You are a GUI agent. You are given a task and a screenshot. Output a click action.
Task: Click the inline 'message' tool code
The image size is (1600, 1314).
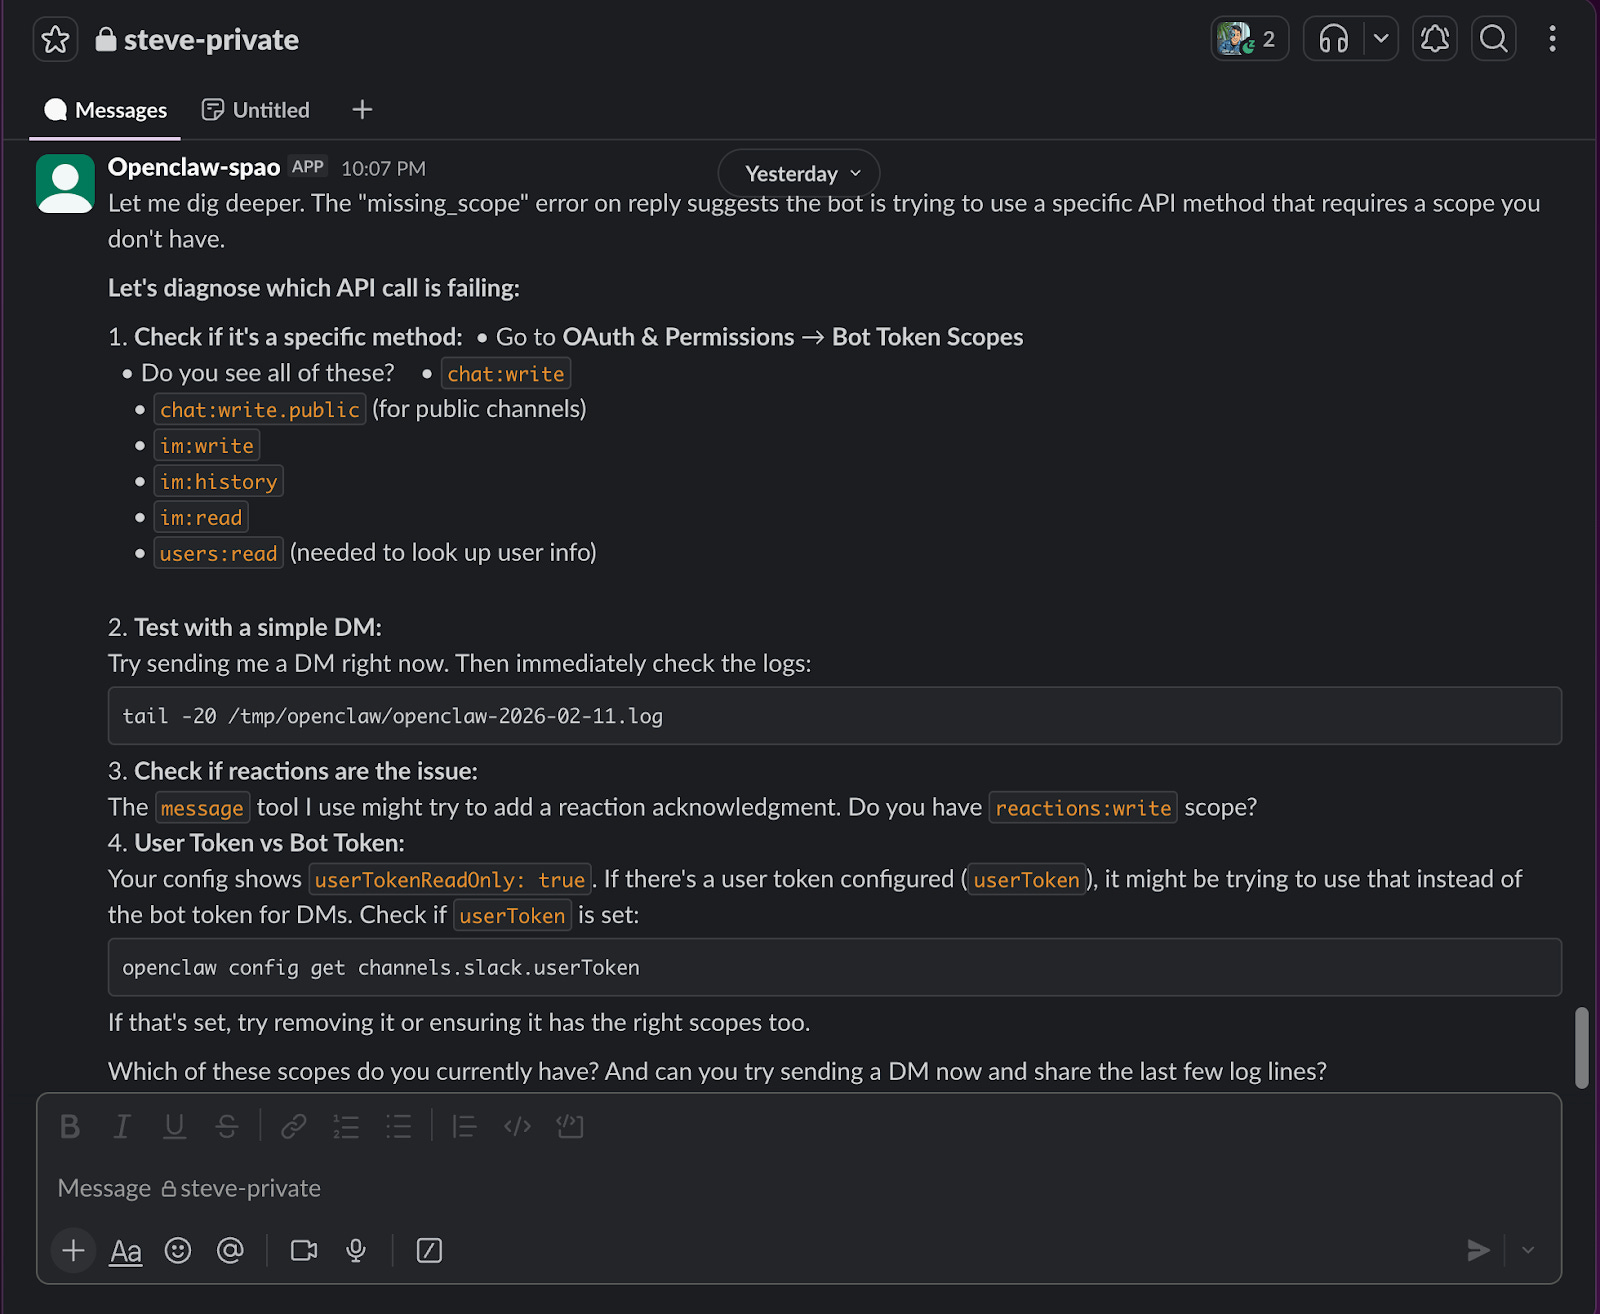[202, 807]
